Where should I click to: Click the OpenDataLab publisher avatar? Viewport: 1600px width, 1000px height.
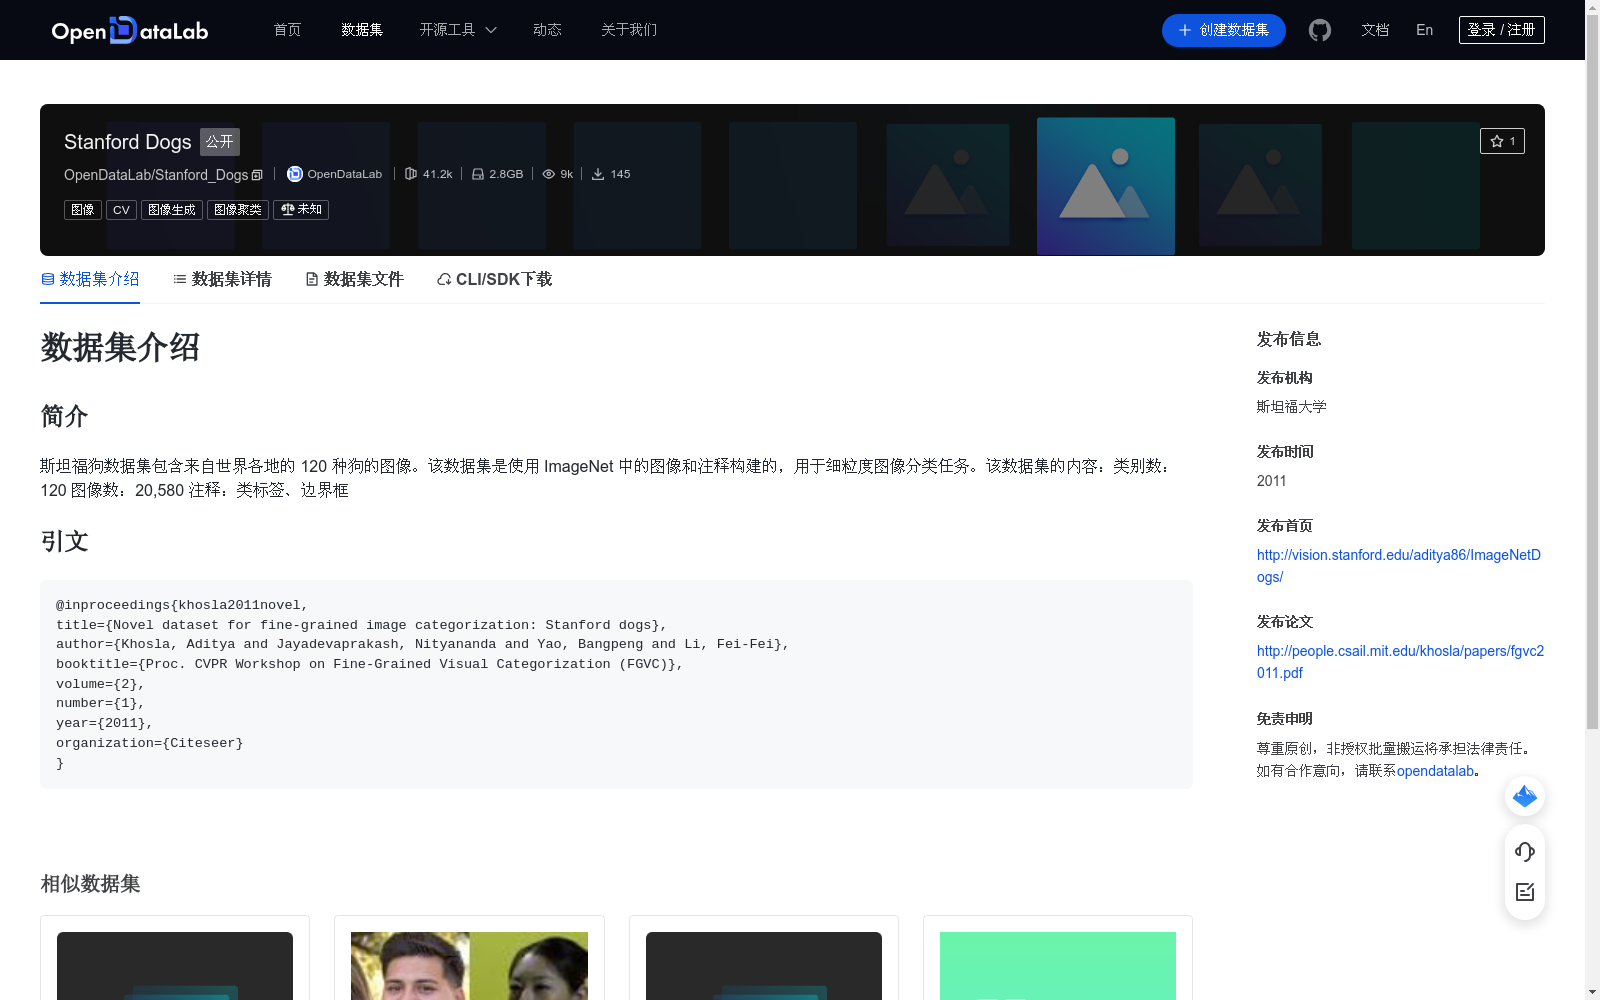295,174
